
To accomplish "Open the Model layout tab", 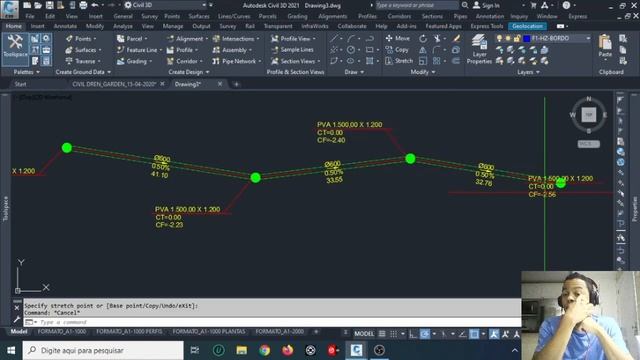I will (x=19, y=331).
